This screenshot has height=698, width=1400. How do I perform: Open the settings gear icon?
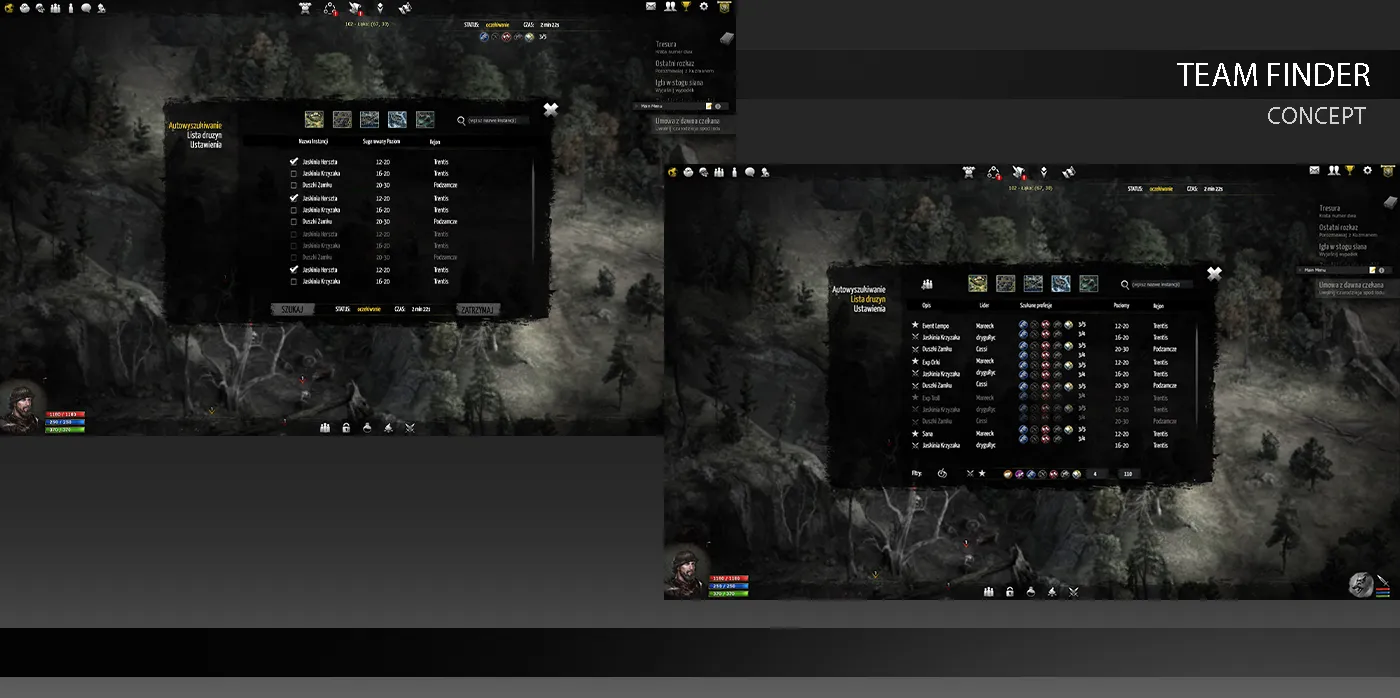point(1368,171)
